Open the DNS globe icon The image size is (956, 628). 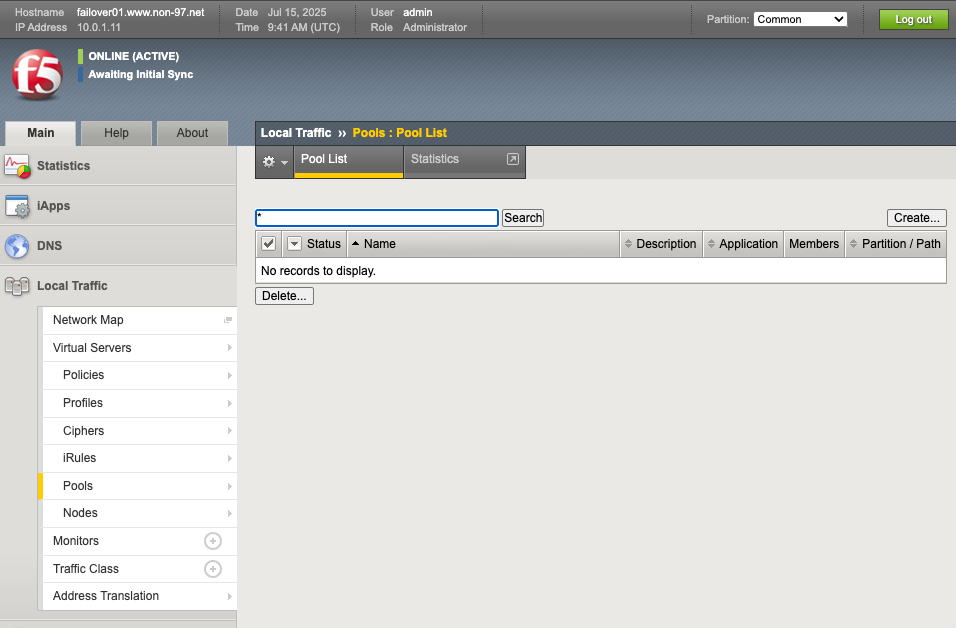[x=17, y=246]
